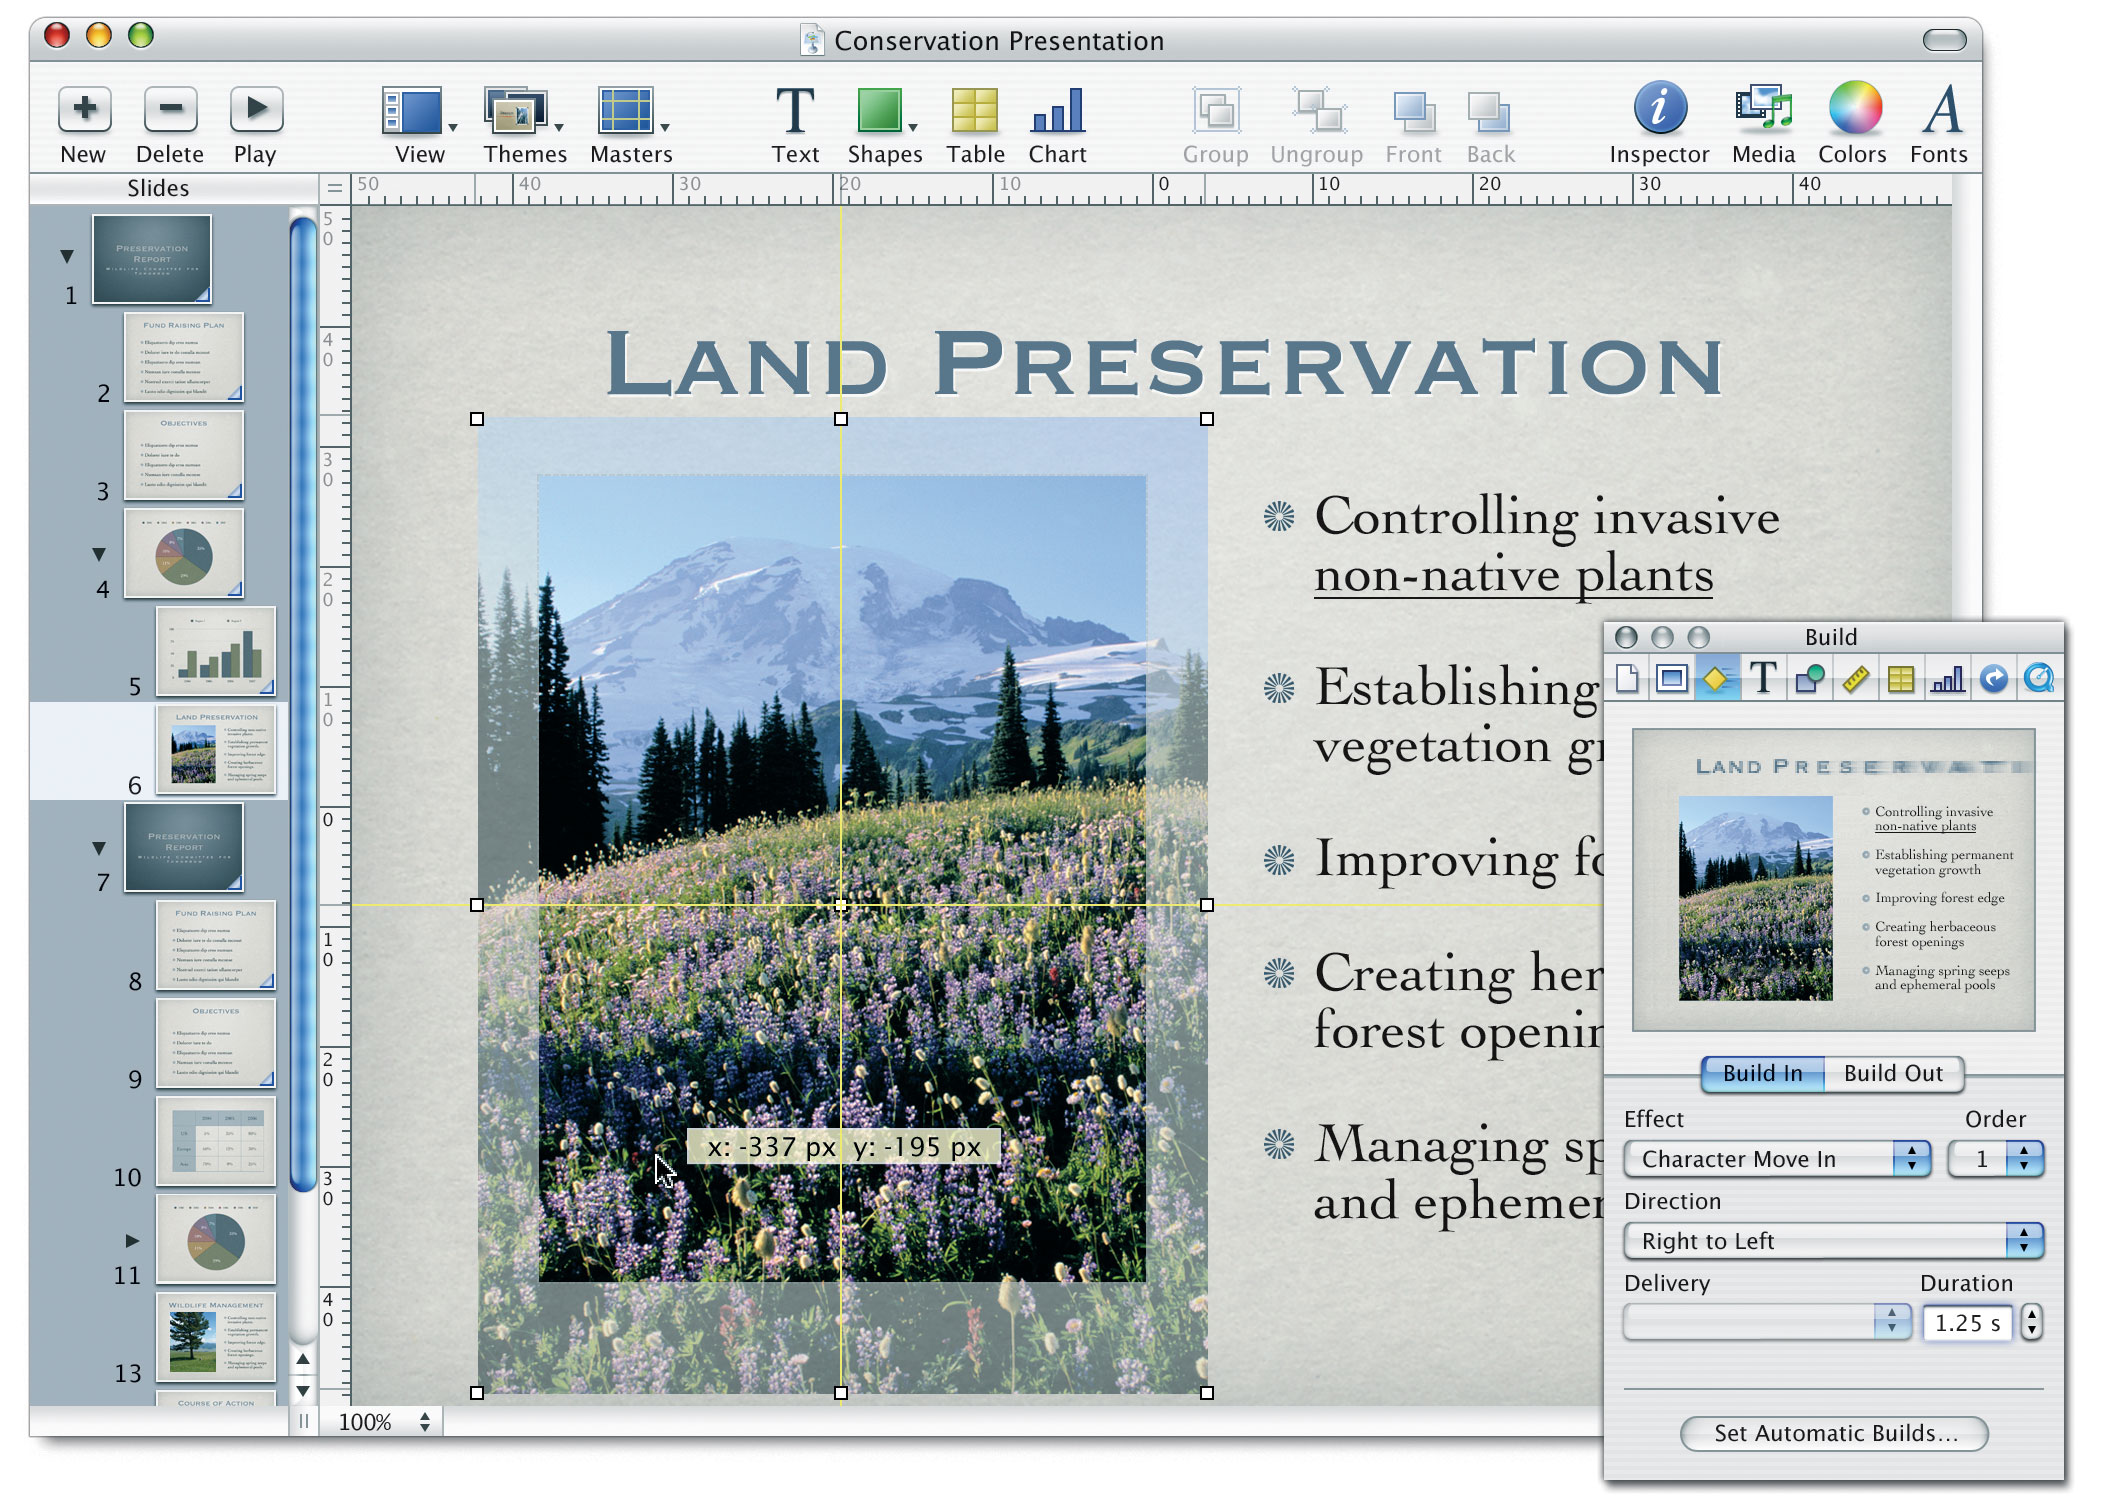
Task: Switch to Build Out
Action: click(1892, 1073)
